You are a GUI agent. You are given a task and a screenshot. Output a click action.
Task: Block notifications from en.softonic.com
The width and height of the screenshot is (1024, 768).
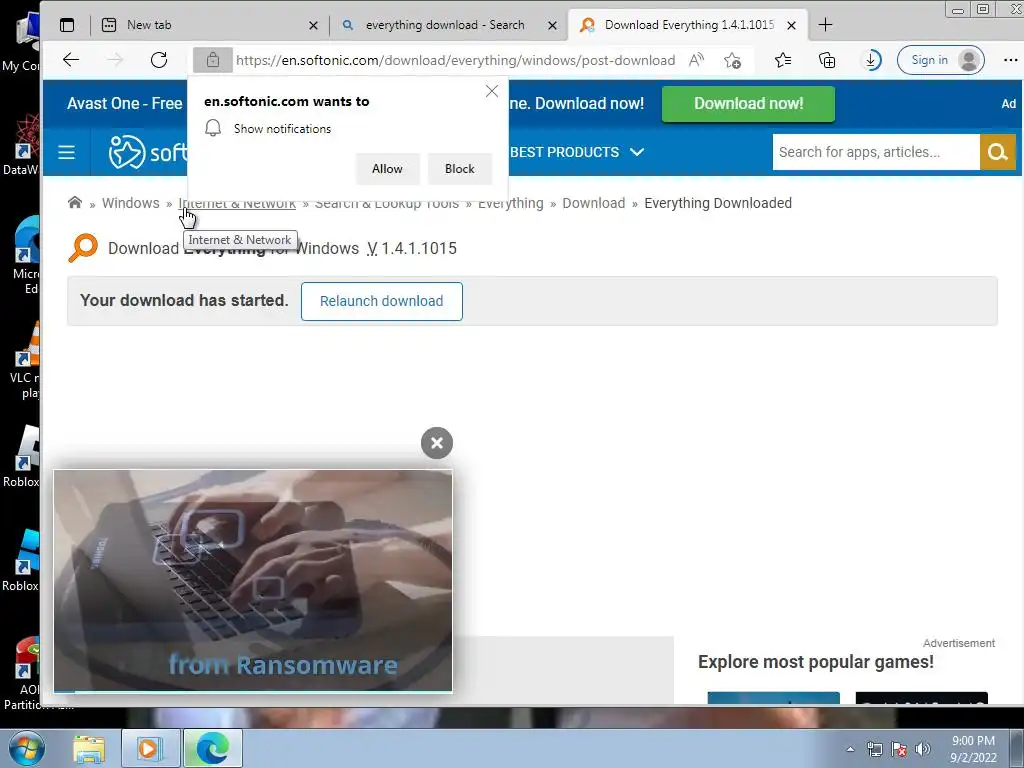(460, 169)
